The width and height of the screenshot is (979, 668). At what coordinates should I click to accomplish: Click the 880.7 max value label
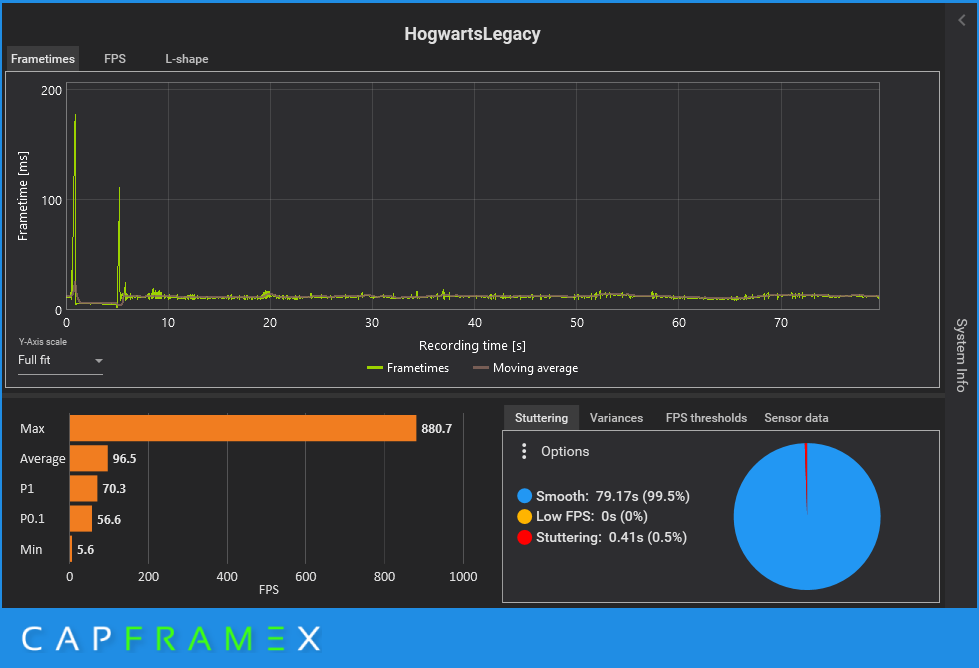436,429
